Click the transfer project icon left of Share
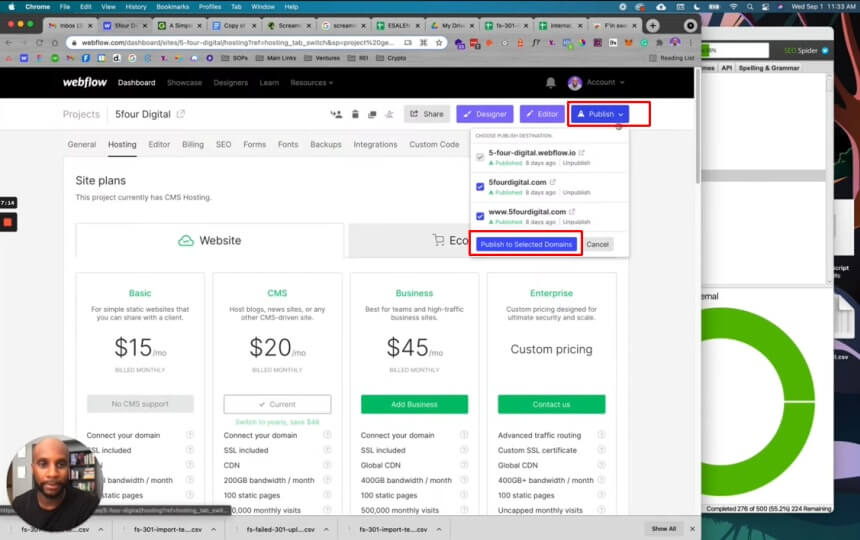 coord(389,114)
